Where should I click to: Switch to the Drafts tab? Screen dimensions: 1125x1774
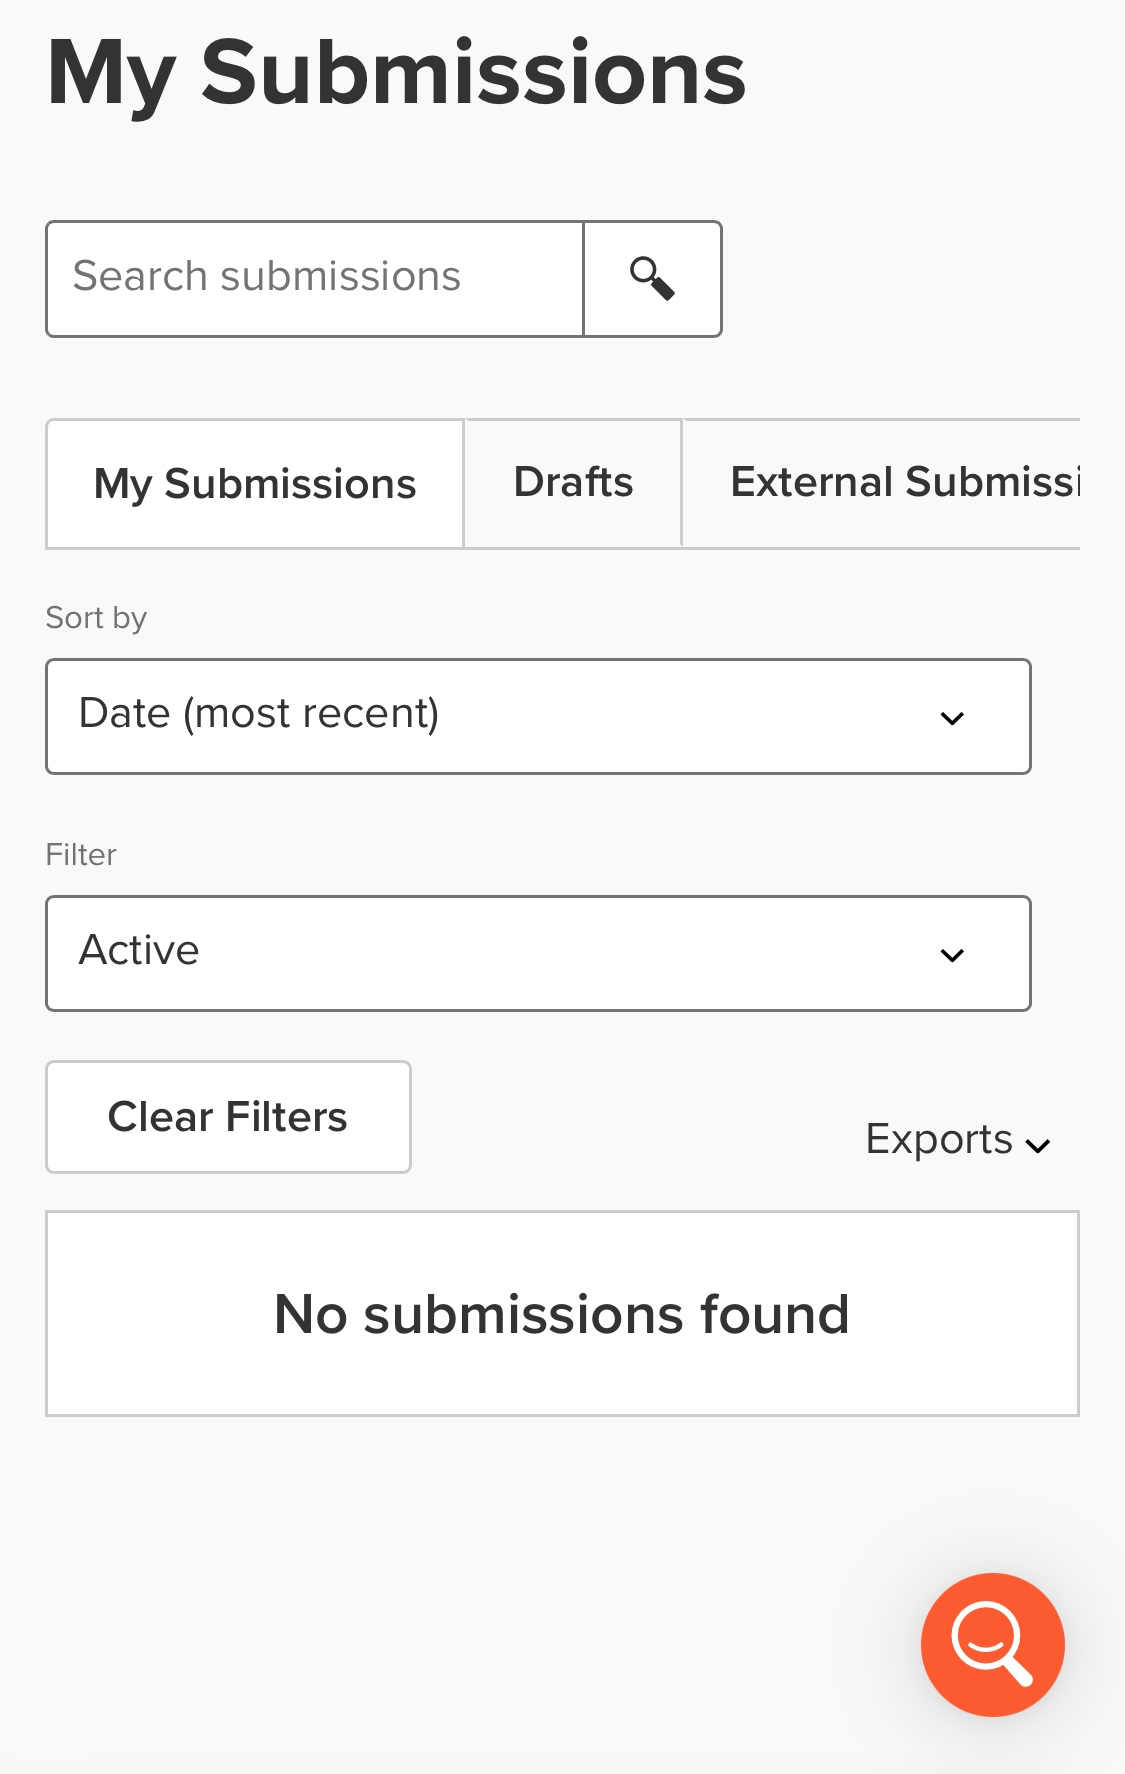pos(573,483)
